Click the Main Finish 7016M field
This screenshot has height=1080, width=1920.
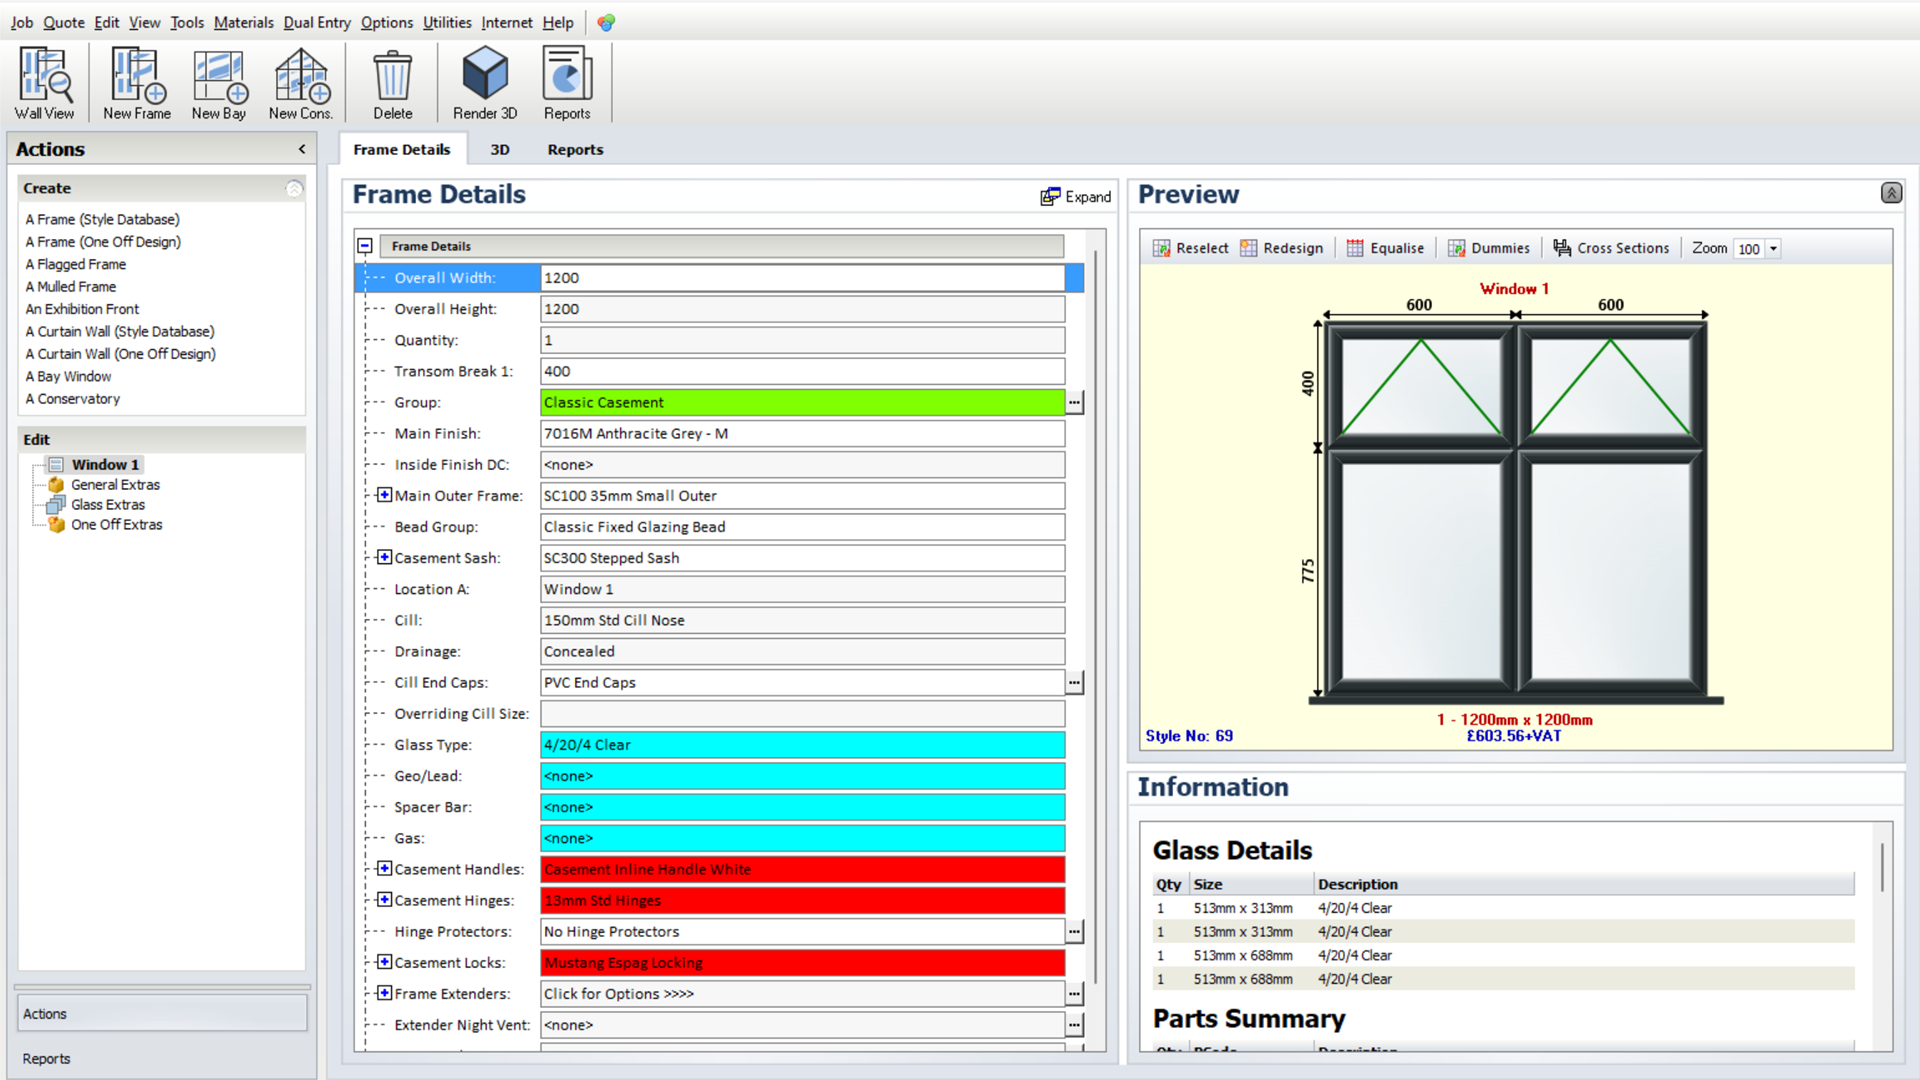click(802, 433)
